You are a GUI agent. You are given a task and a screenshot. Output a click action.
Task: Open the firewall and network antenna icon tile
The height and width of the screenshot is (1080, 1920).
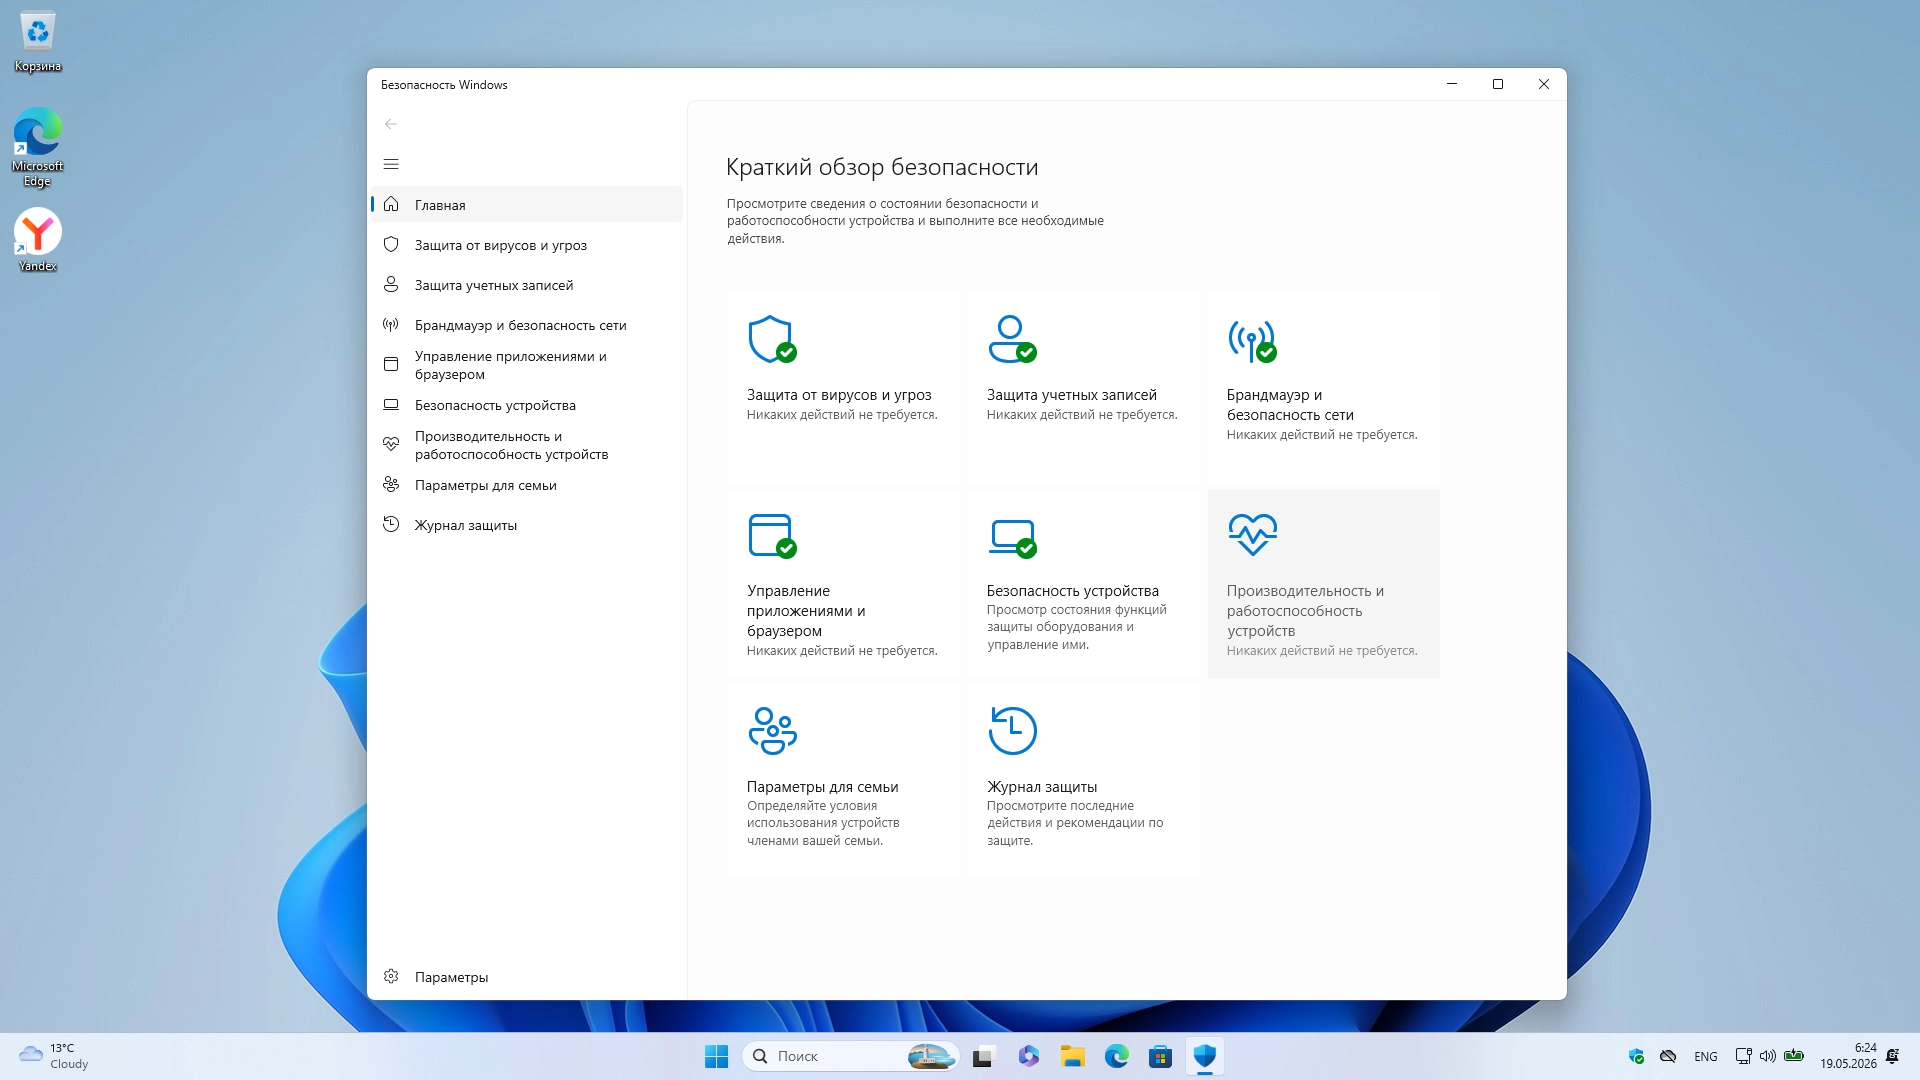(x=1252, y=341)
